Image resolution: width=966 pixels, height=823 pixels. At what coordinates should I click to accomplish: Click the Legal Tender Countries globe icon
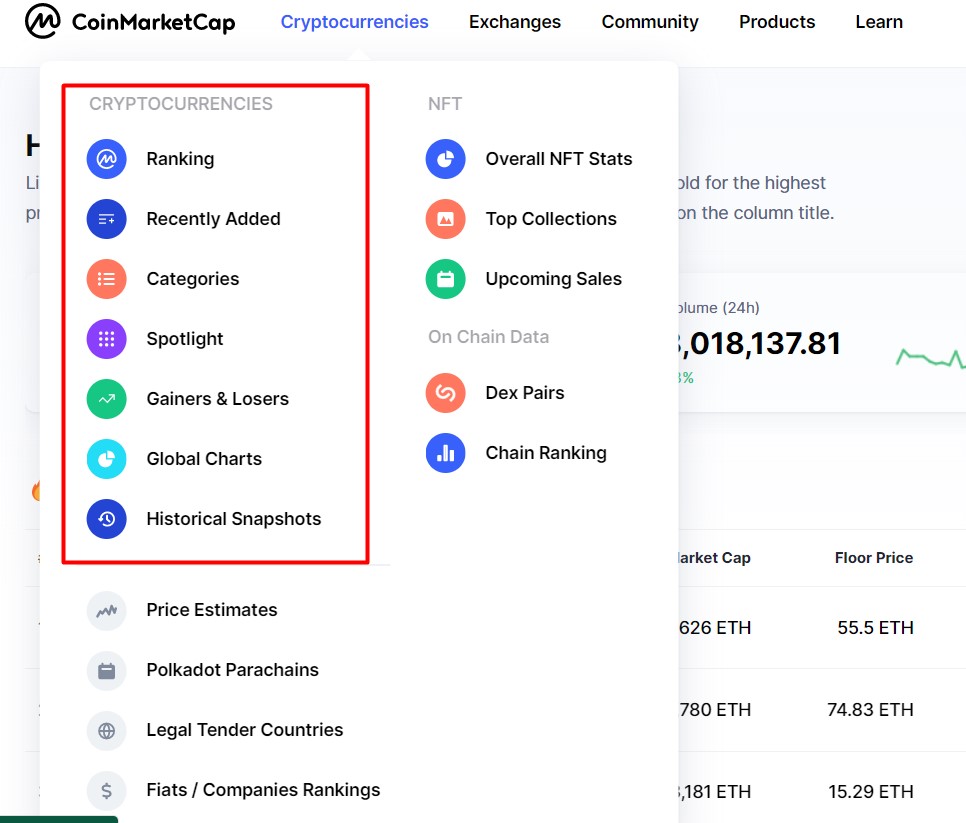click(107, 731)
